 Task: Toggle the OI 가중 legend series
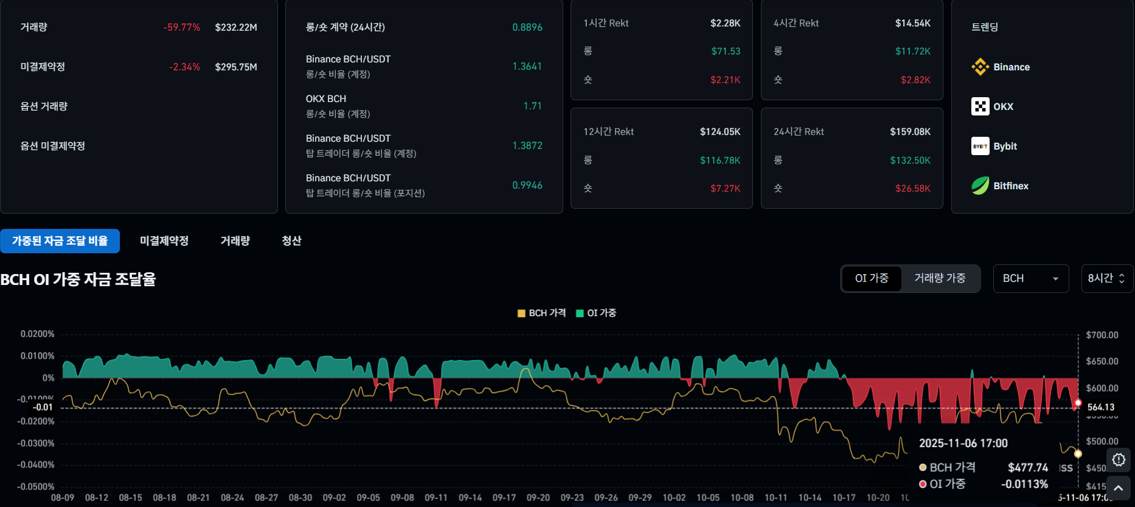click(596, 313)
